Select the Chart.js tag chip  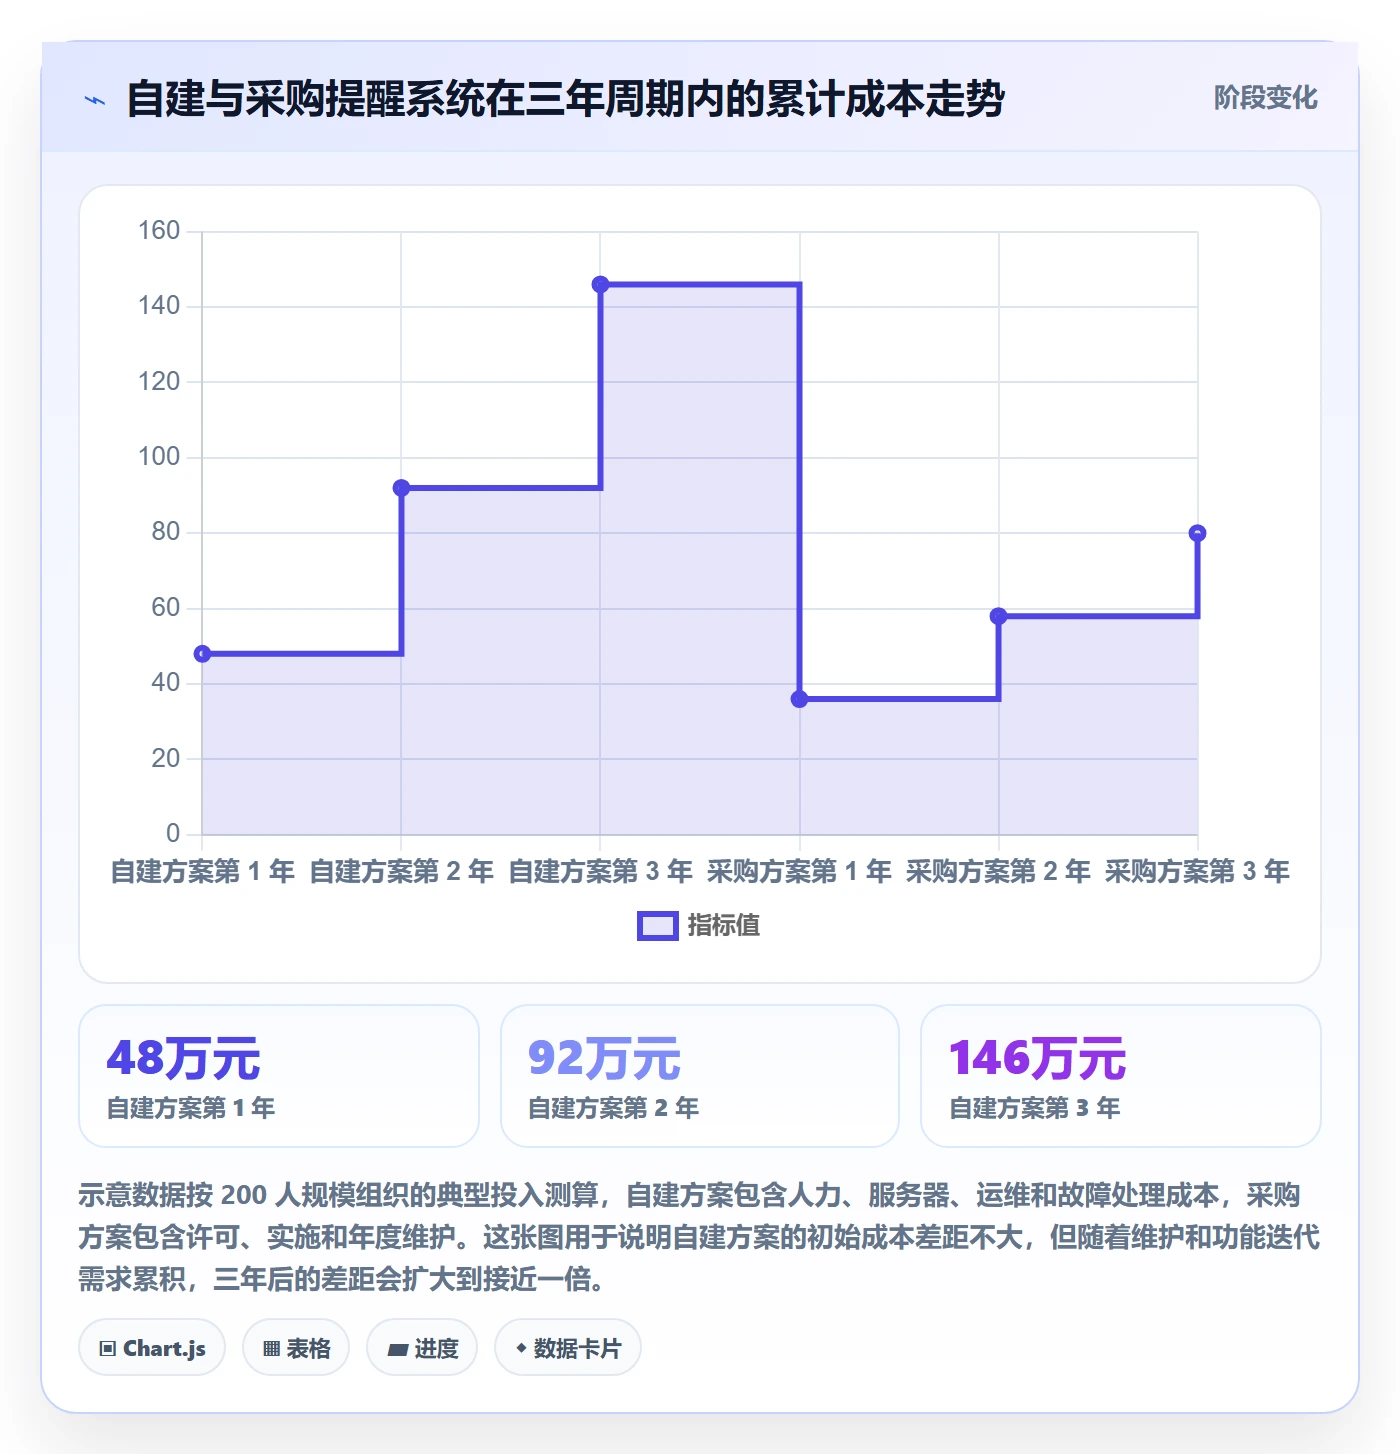coord(152,1348)
